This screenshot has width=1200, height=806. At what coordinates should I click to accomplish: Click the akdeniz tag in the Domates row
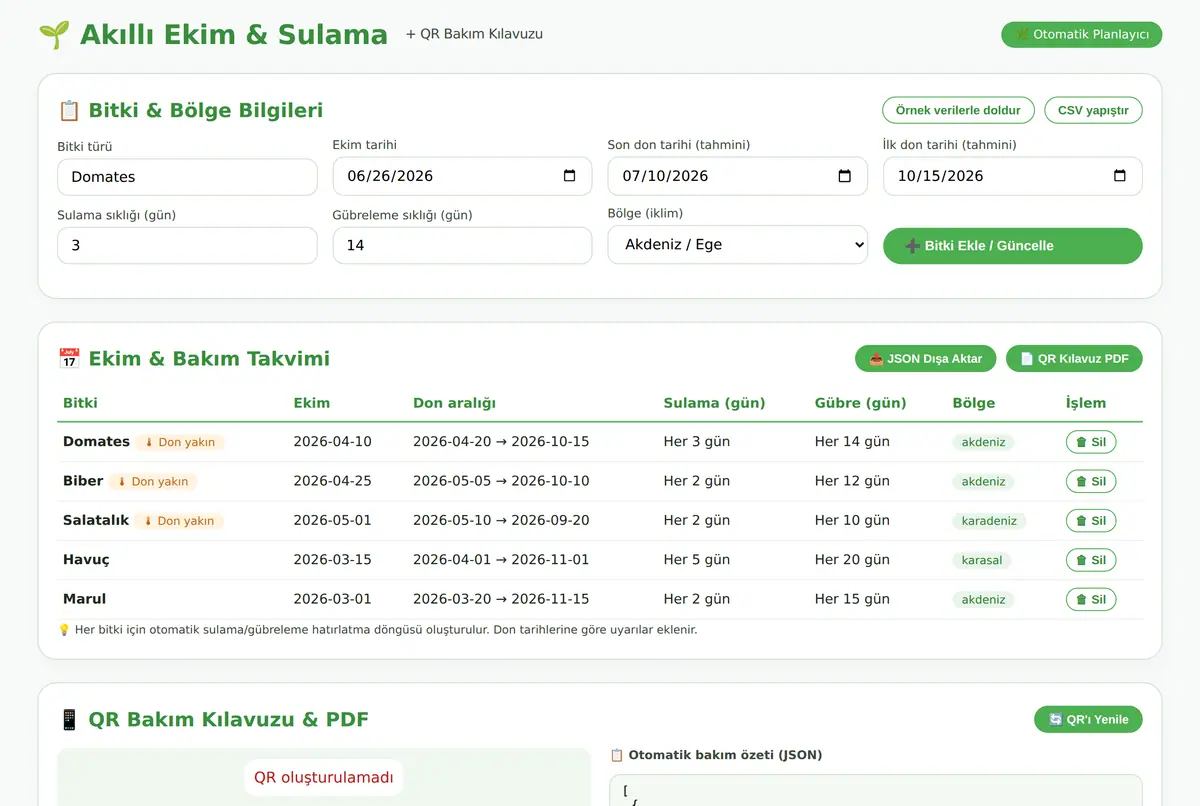pyautogui.click(x=983, y=442)
